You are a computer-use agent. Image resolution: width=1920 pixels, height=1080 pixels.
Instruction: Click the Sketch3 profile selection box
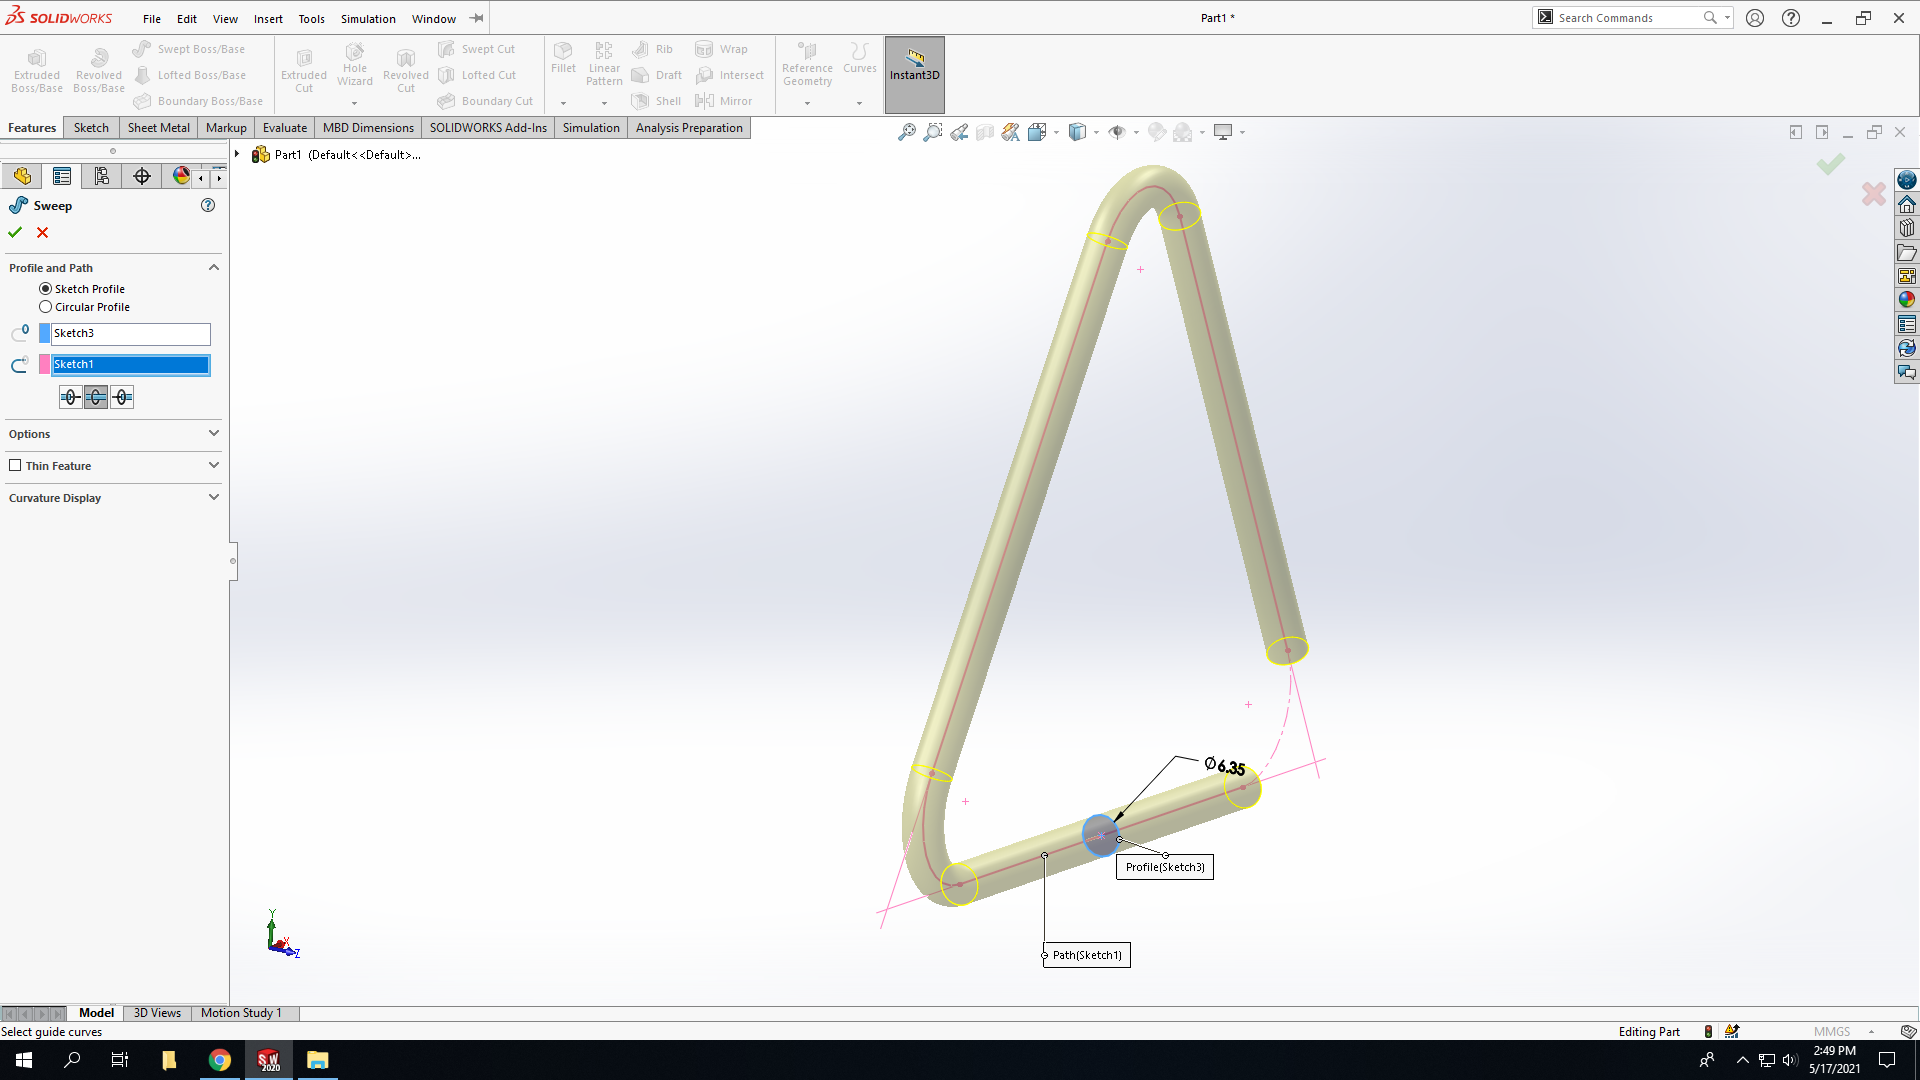(x=130, y=333)
